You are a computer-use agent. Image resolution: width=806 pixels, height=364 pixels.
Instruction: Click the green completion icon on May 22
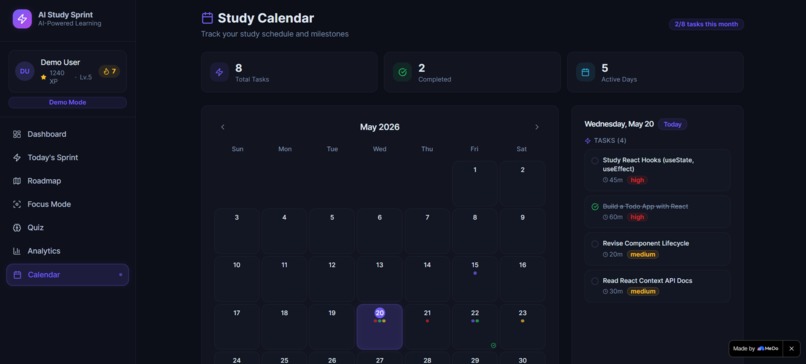tap(493, 345)
